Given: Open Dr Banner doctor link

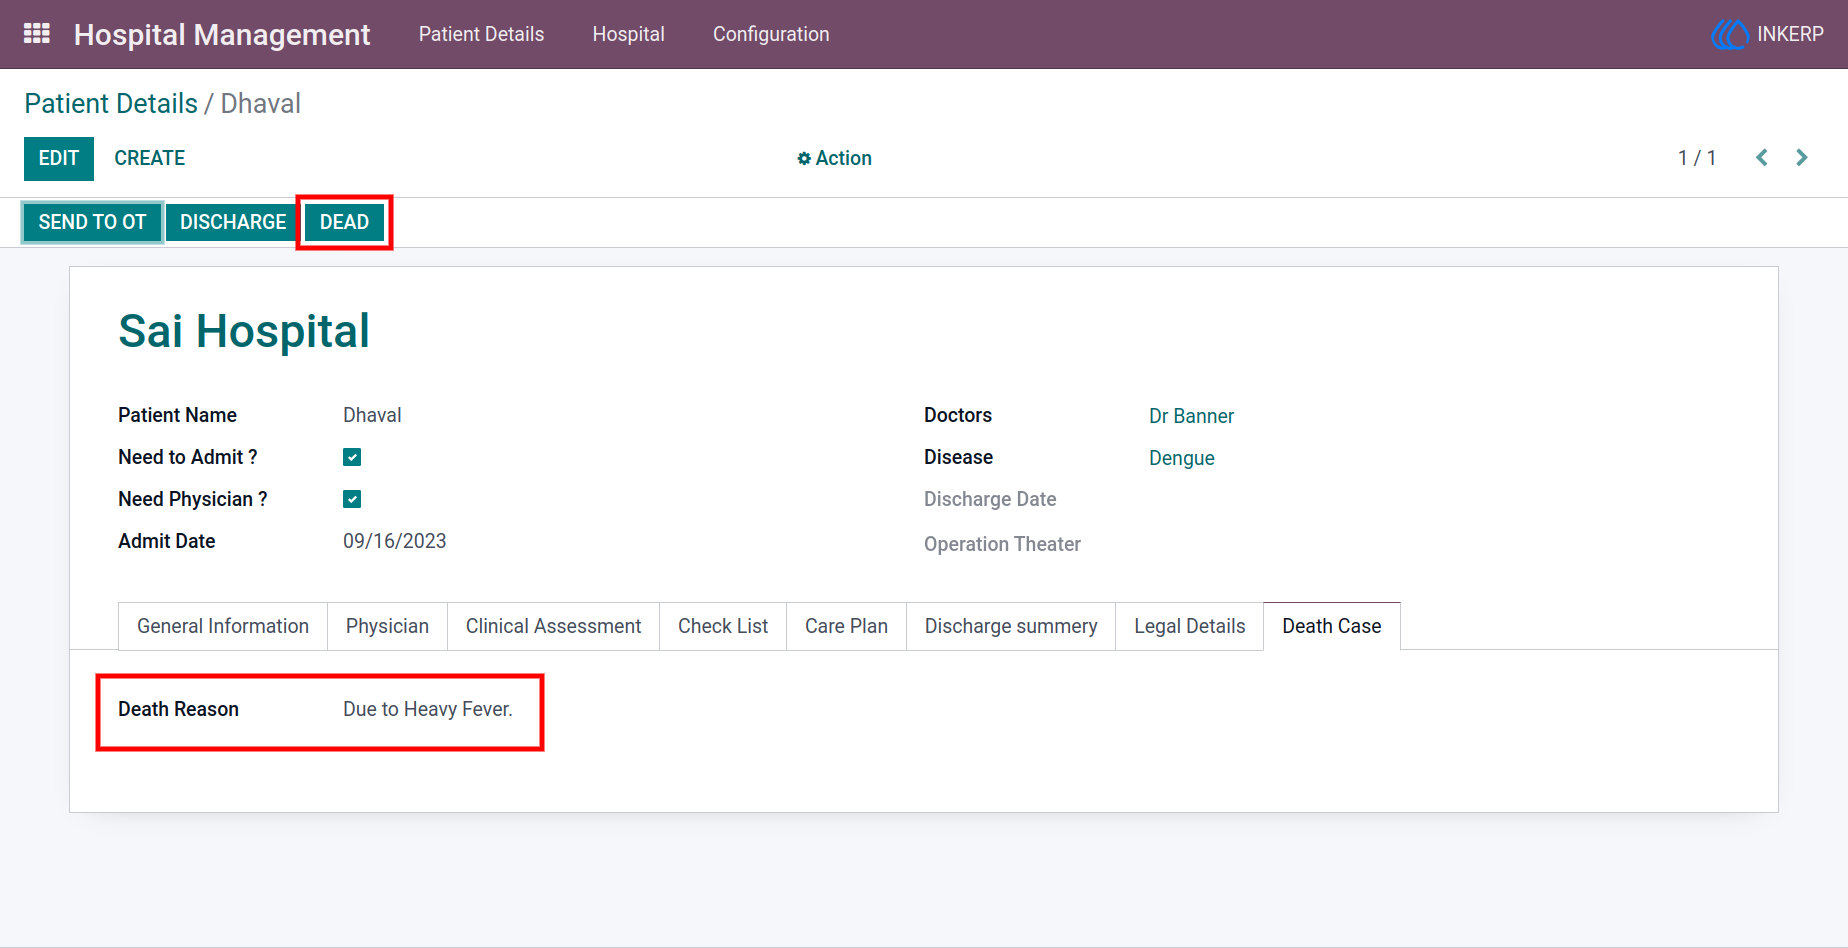Looking at the screenshot, I should (1191, 416).
